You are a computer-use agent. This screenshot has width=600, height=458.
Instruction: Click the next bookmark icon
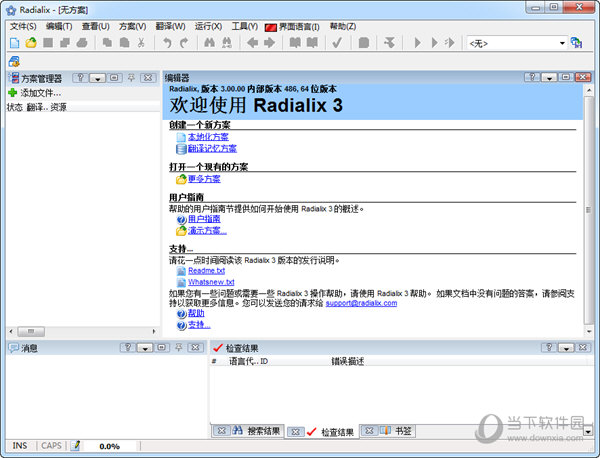[312, 42]
